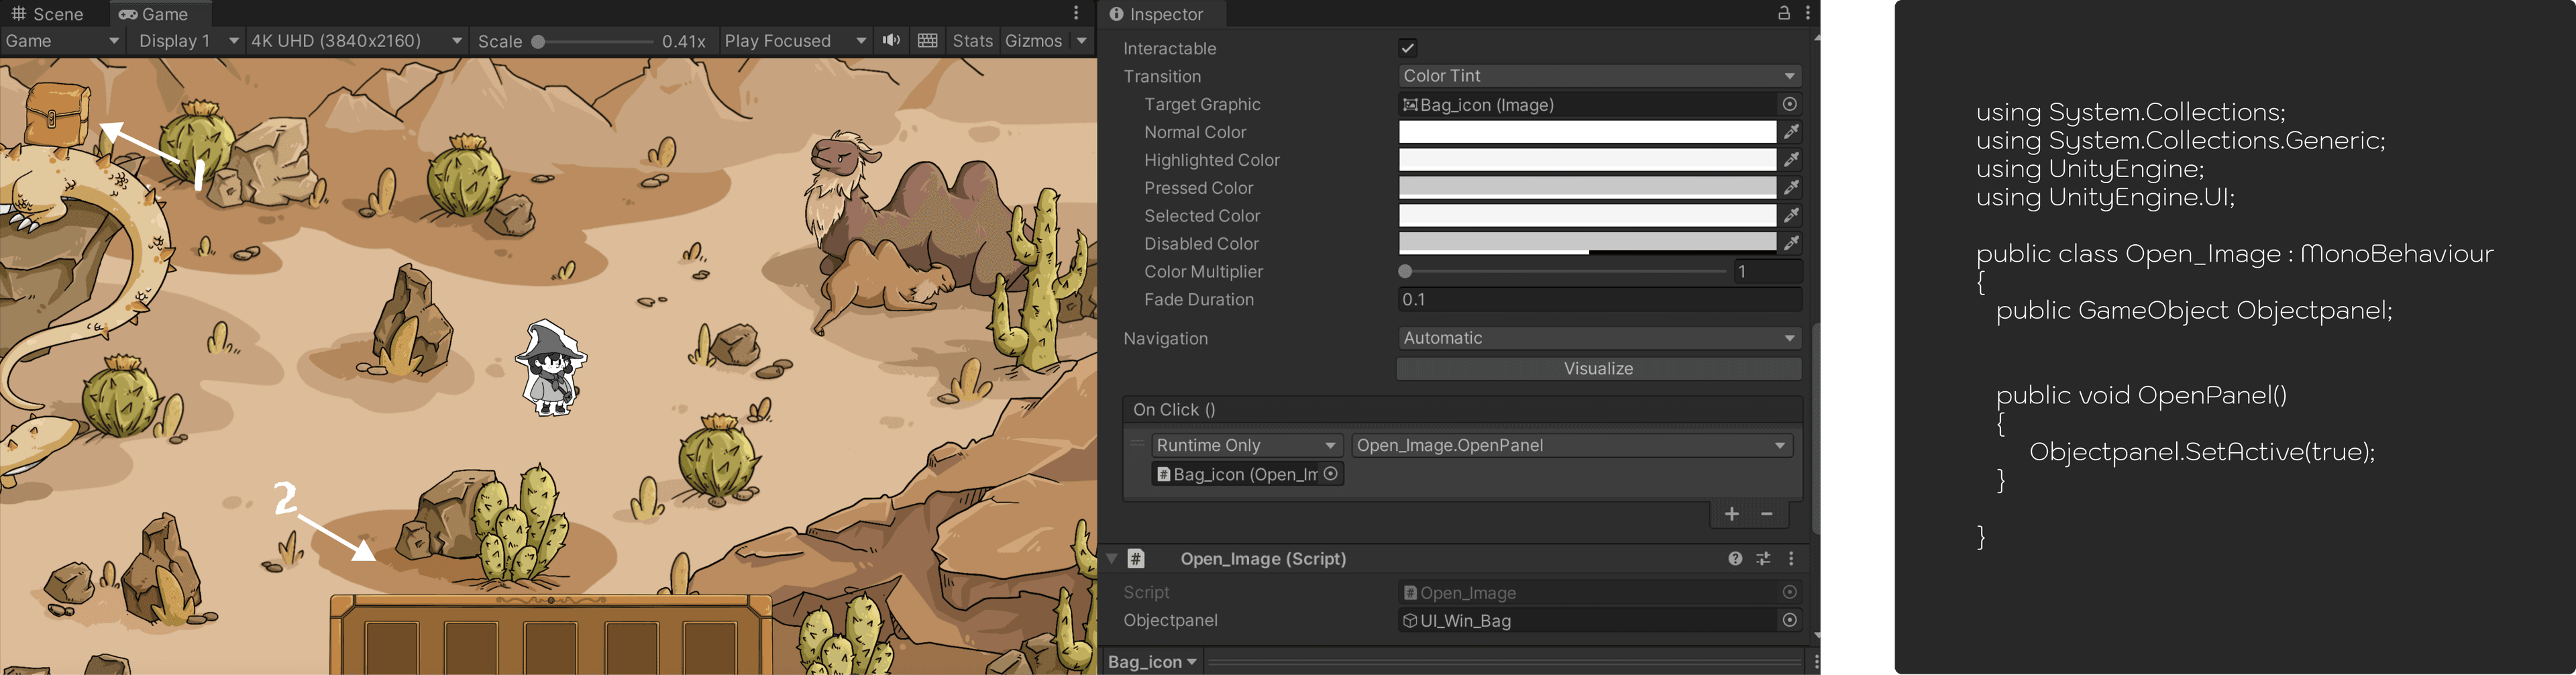Click the Objectpanel UI_Win_Bag field
2576x675 pixels.
click(1587, 621)
